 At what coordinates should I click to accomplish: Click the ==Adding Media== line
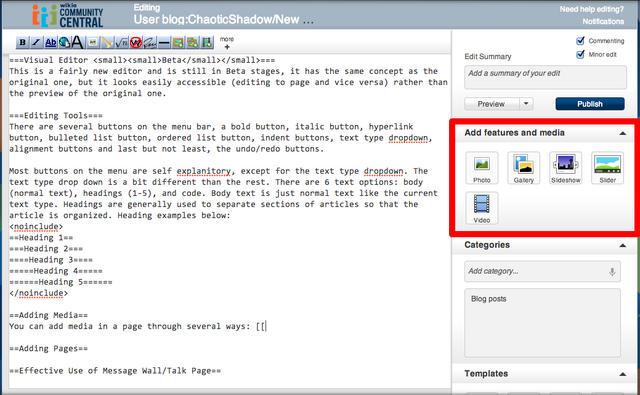[48, 315]
